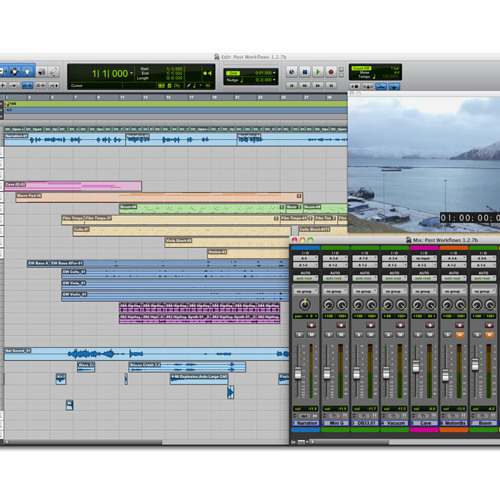Open Main Counter format dropdown arrow
Viewport: 500px width, 500px height.
[132, 73]
